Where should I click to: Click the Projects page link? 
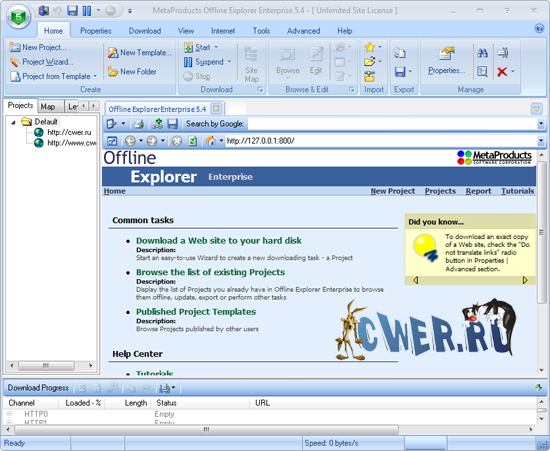pos(440,191)
